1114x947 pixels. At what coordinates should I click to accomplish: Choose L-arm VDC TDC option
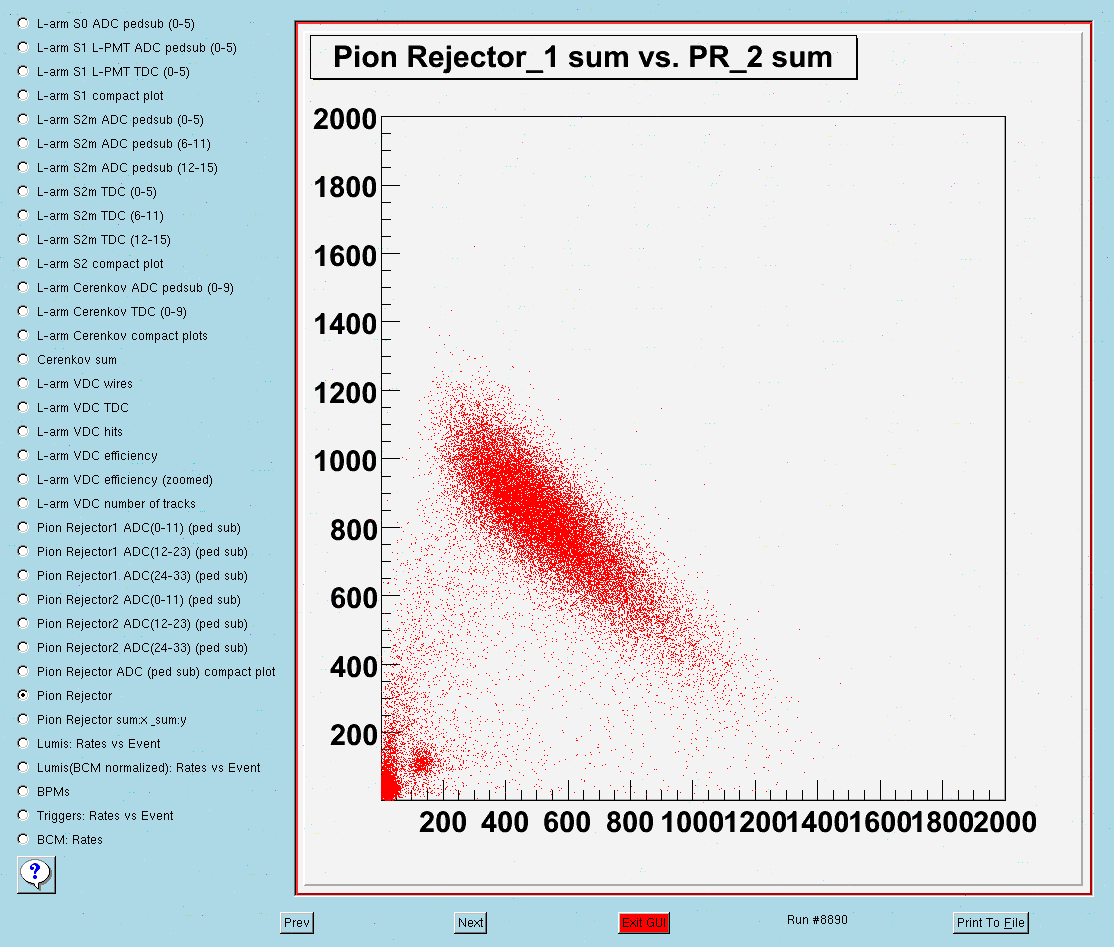(x=23, y=408)
